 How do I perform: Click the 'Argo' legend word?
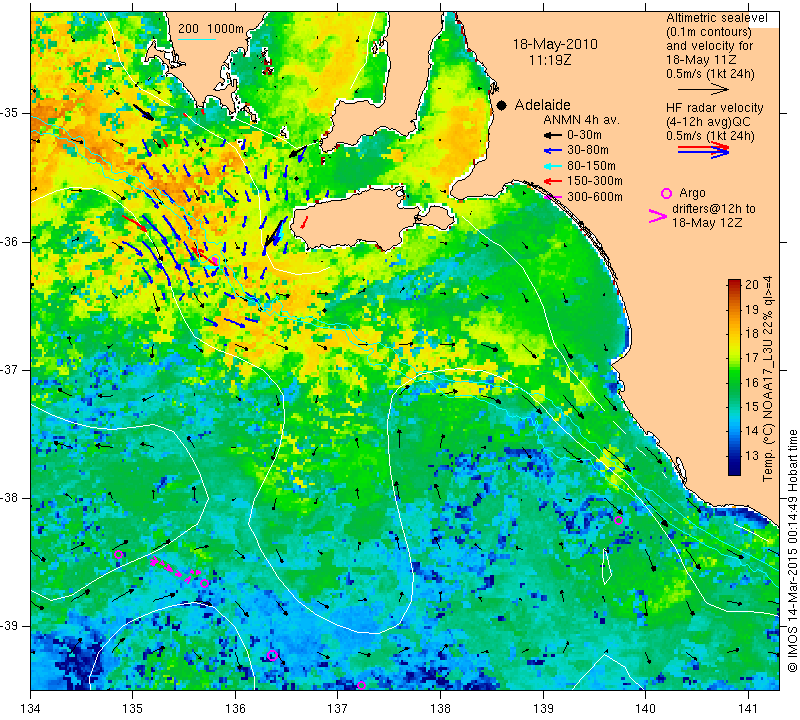(x=692, y=193)
